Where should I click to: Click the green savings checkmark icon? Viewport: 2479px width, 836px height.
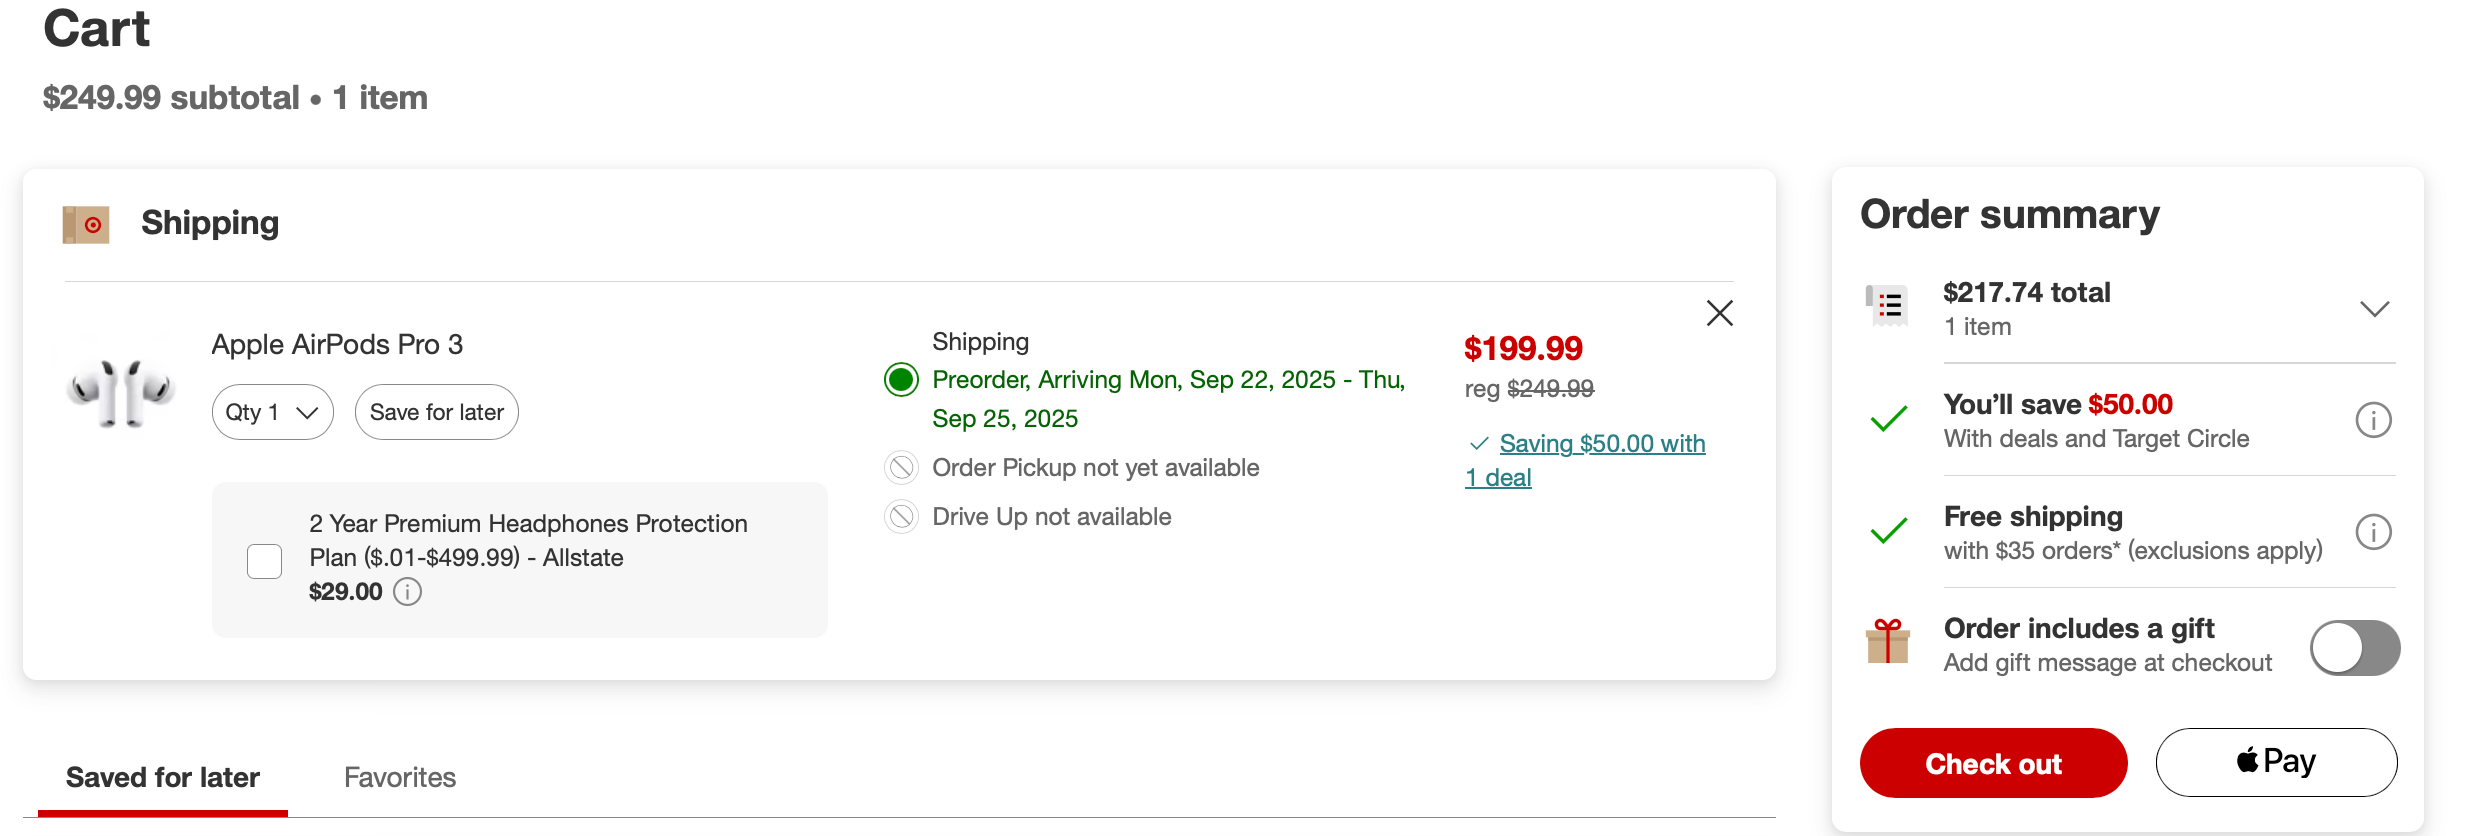(1888, 419)
